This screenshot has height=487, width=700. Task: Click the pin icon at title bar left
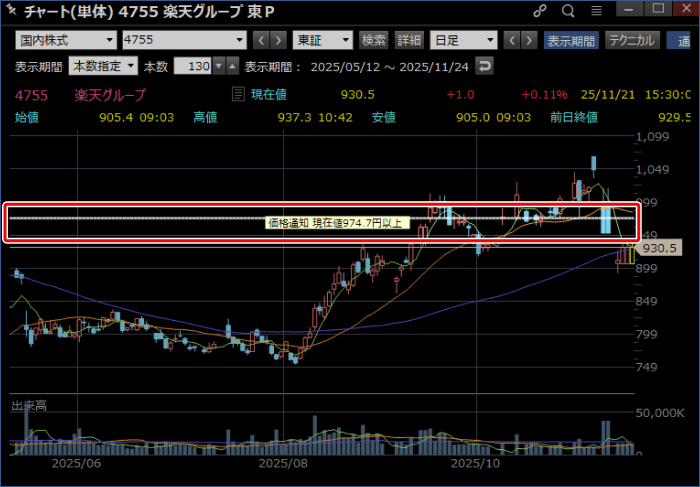[x=10, y=11]
